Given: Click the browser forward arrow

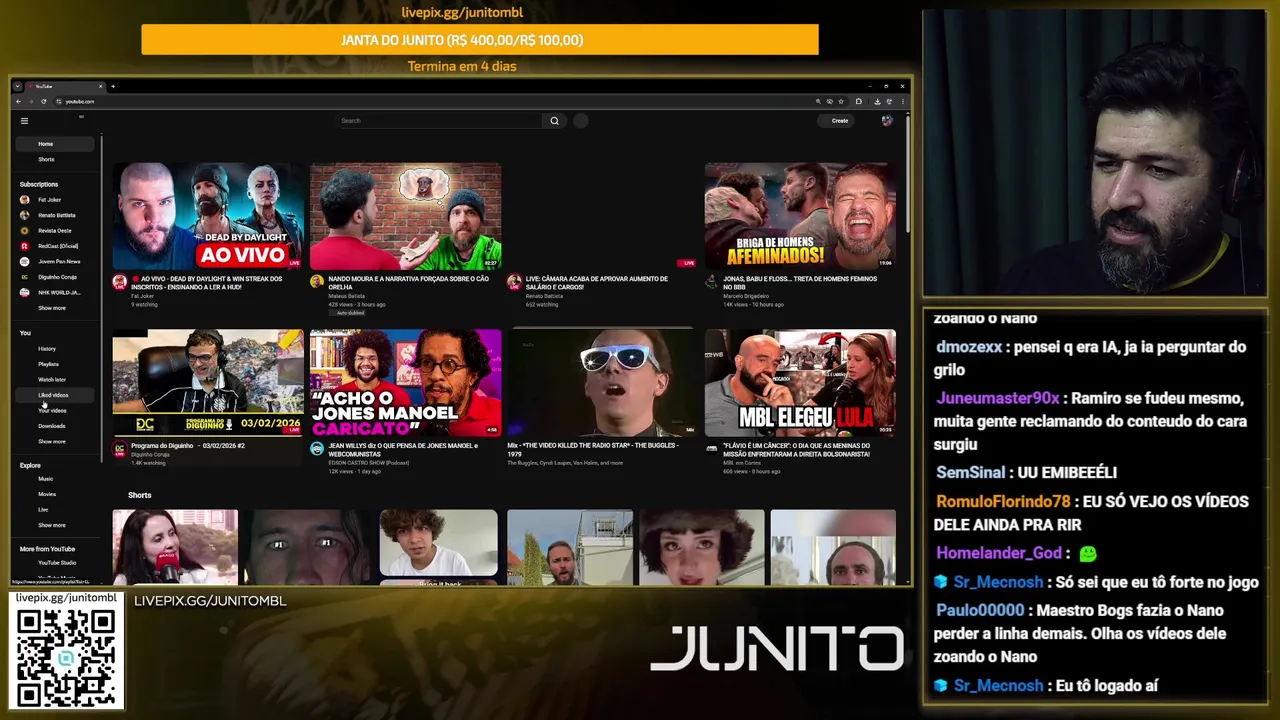Looking at the screenshot, I should pos(30,101).
